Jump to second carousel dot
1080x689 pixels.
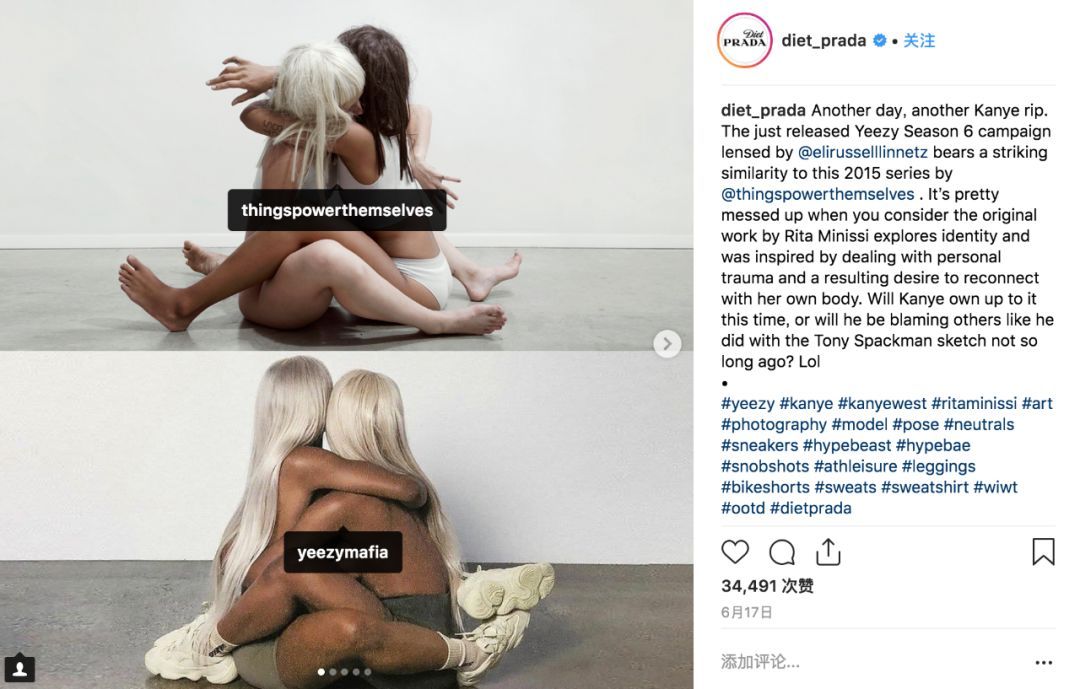[333, 672]
